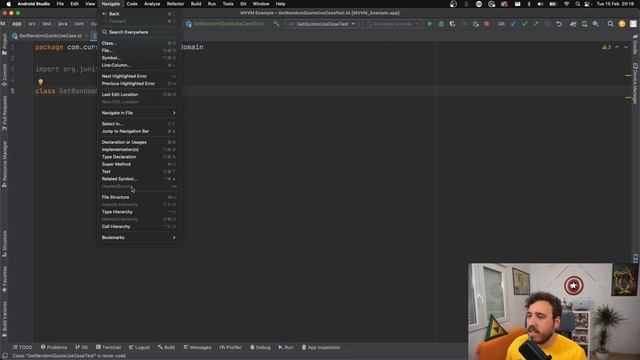Image resolution: width=640 pixels, height=360 pixels.
Task: Click the green Debug bug icon
Action: [x=441, y=24]
